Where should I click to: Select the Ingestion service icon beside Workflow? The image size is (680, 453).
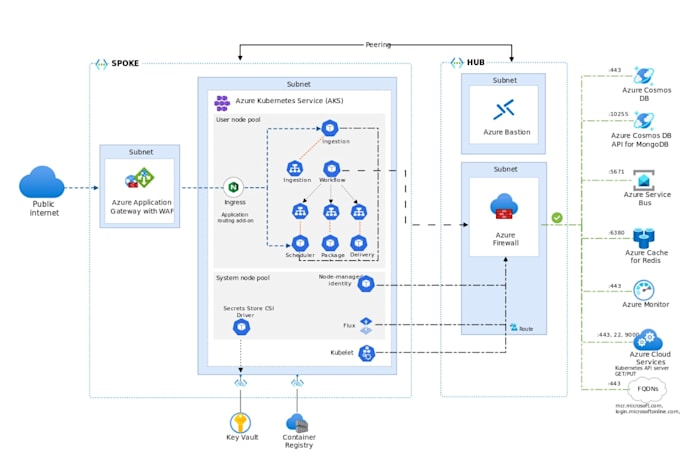click(x=295, y=168)
